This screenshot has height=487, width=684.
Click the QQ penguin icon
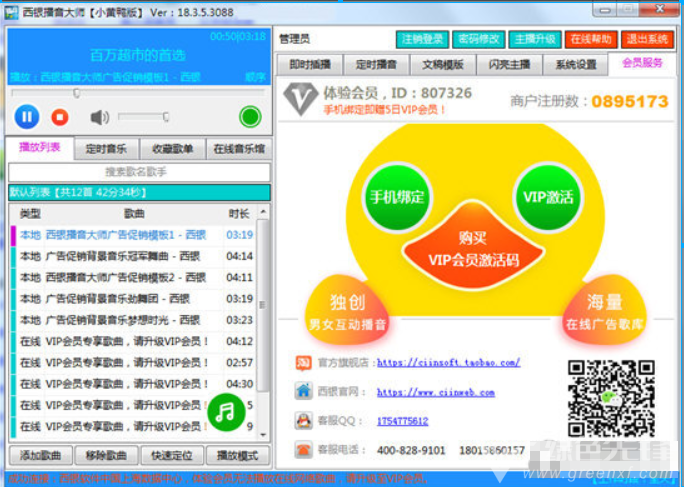click(x=303, y=421)
